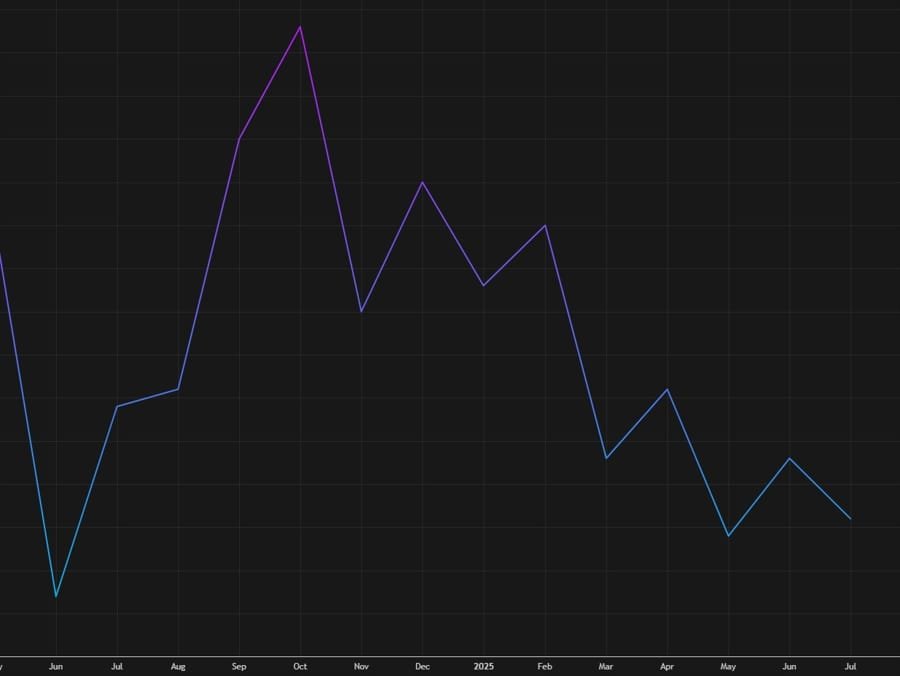The image size is (900, 676).
Task: Select the May trough point on the line
Action: 728,536
